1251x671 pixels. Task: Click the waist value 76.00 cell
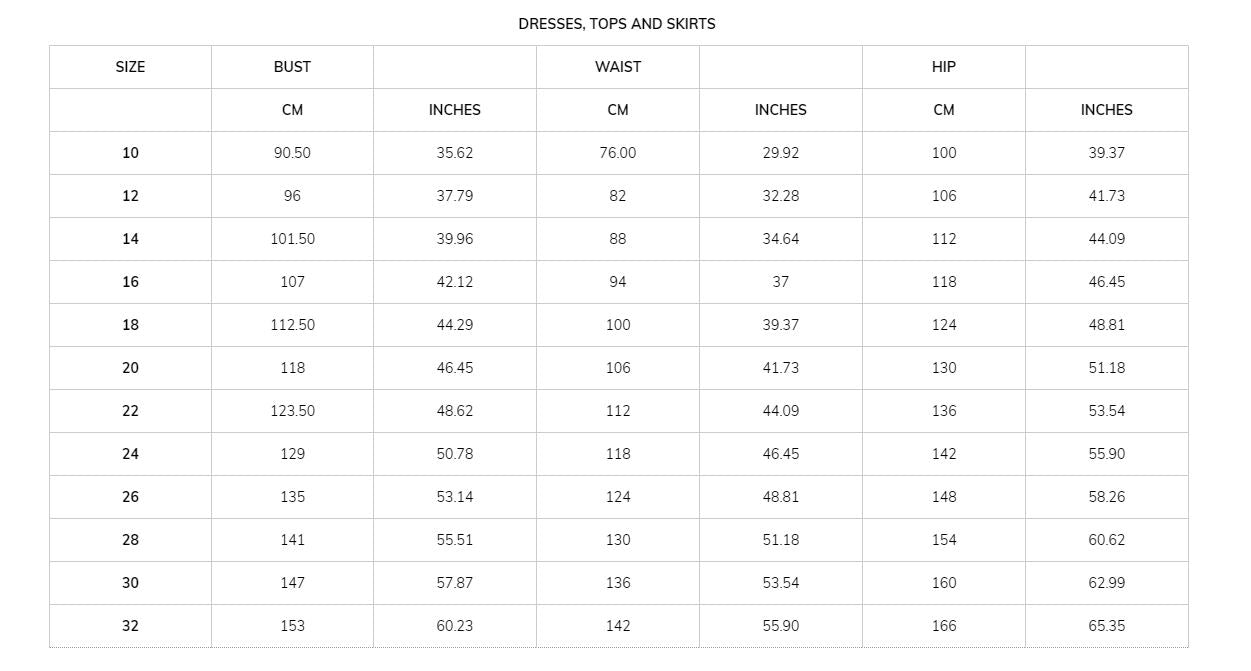click(618, 153)
